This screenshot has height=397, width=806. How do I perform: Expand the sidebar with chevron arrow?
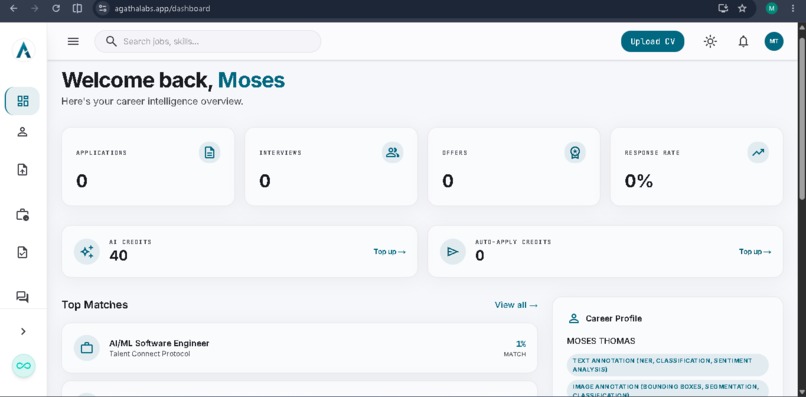[x=23, y=332]
